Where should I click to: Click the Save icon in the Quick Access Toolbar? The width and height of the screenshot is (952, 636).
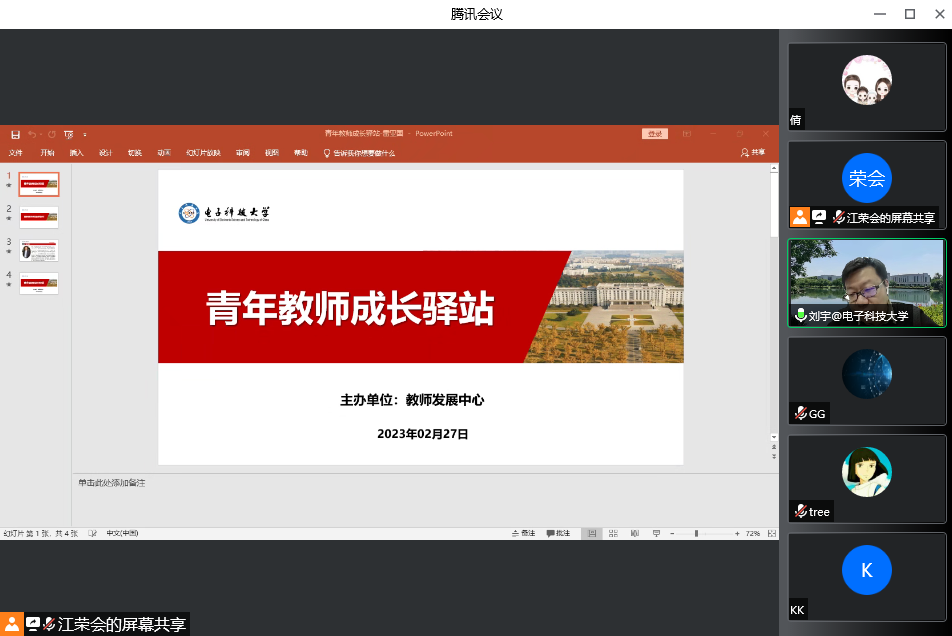[15, 134]
